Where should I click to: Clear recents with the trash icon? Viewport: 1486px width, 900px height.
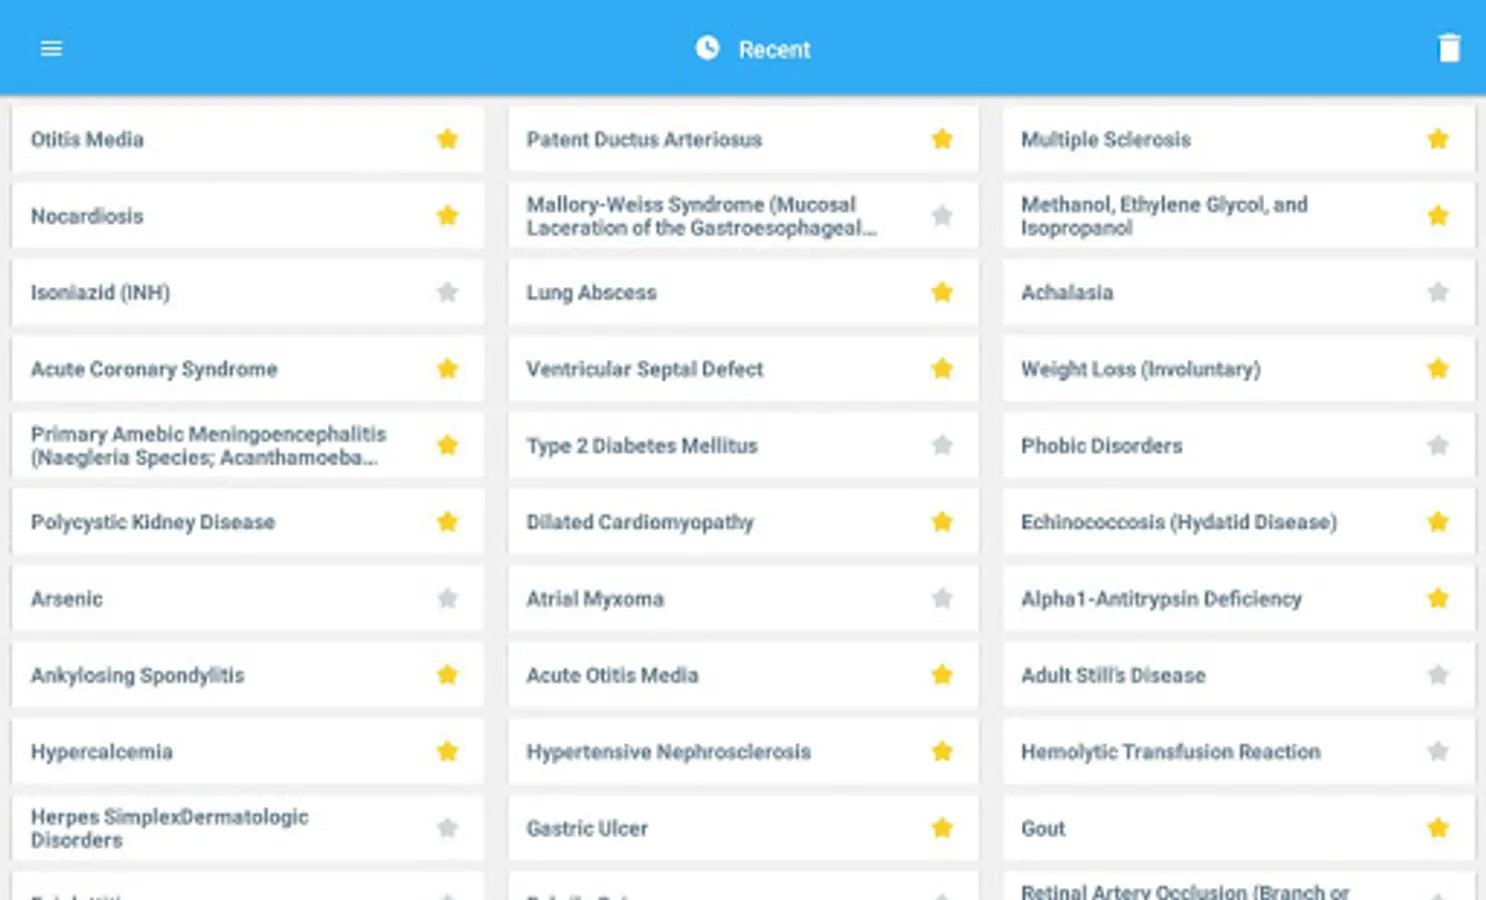(1449, 48)
